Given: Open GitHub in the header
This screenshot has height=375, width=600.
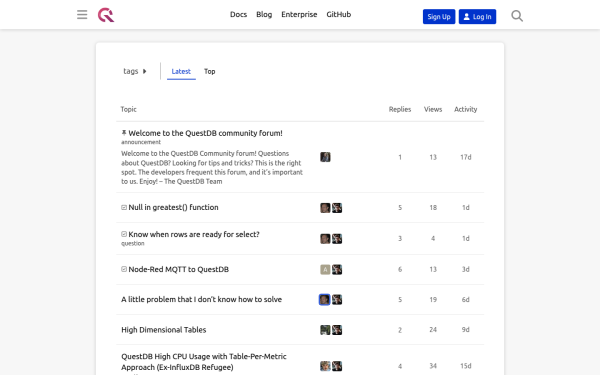Looking at the screenshot, I should click(339, 15).
